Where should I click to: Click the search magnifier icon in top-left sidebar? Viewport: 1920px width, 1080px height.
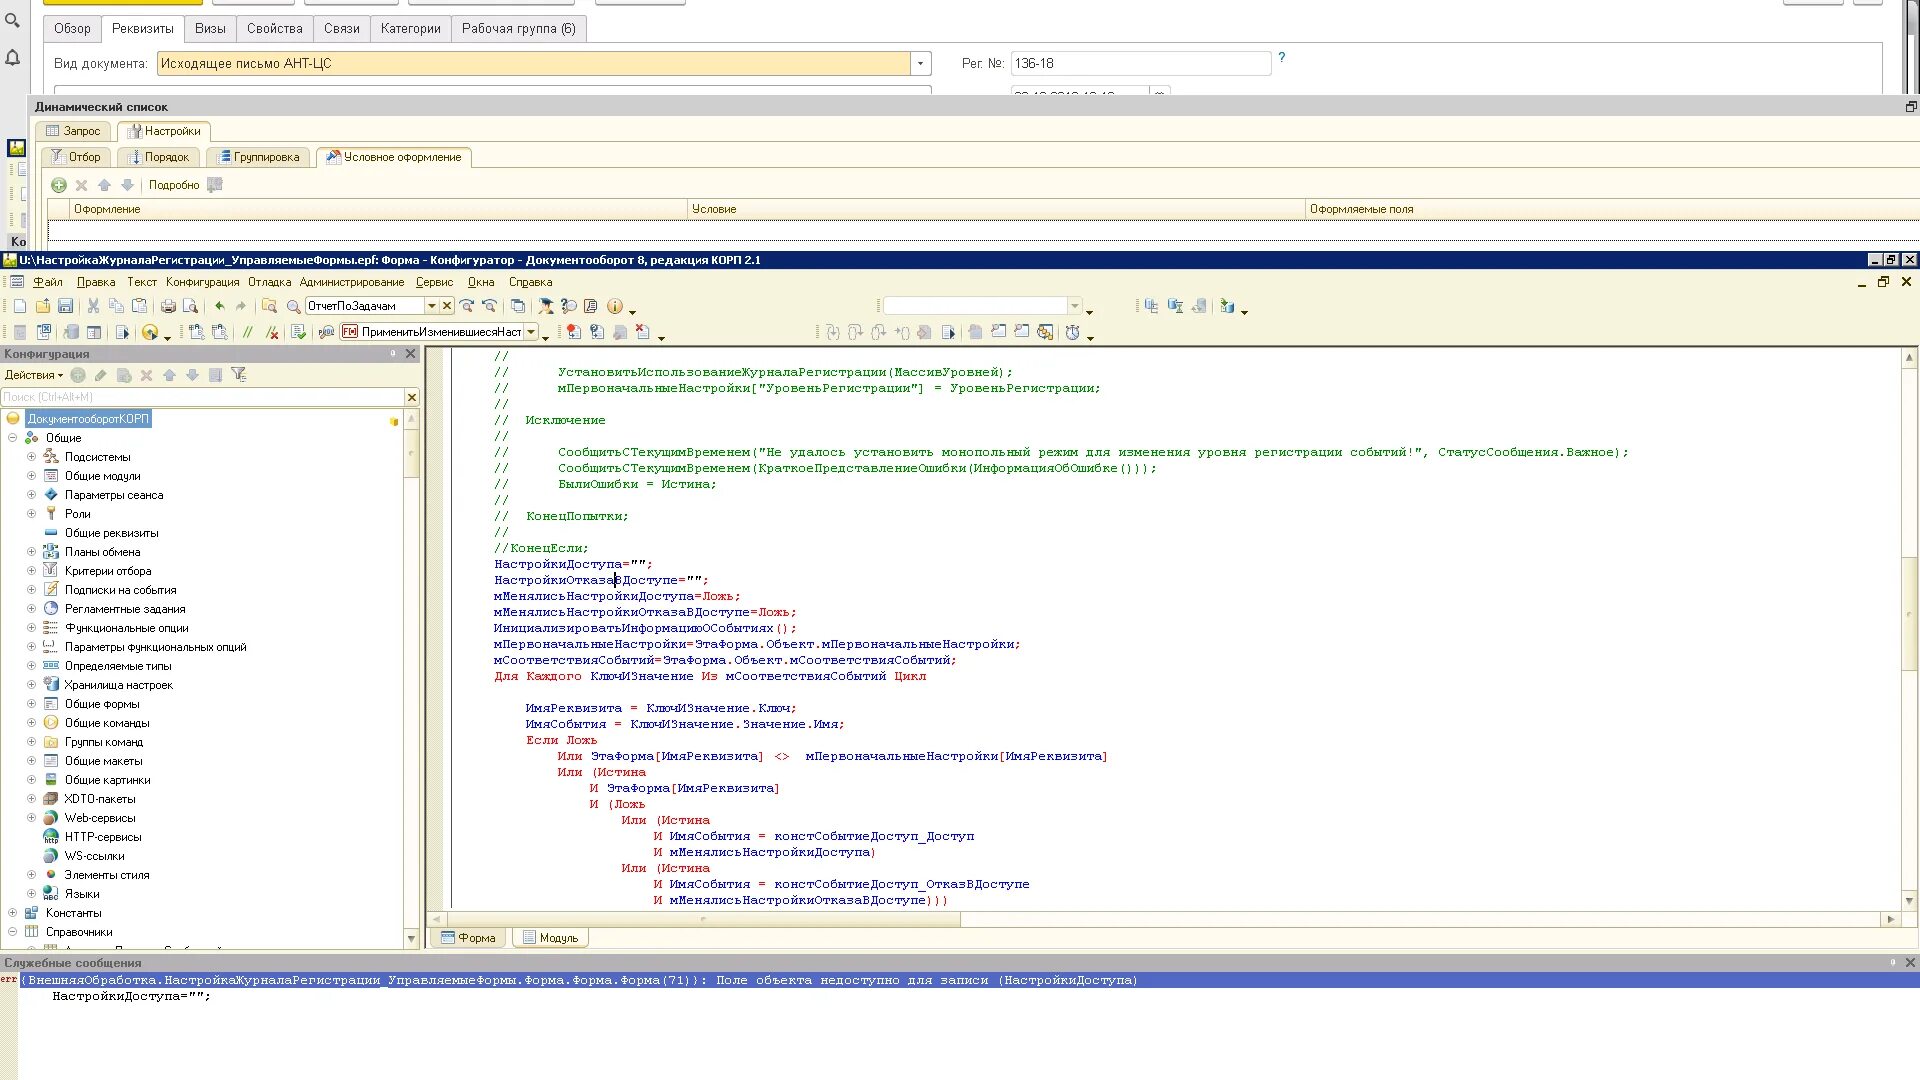point(13,20)
